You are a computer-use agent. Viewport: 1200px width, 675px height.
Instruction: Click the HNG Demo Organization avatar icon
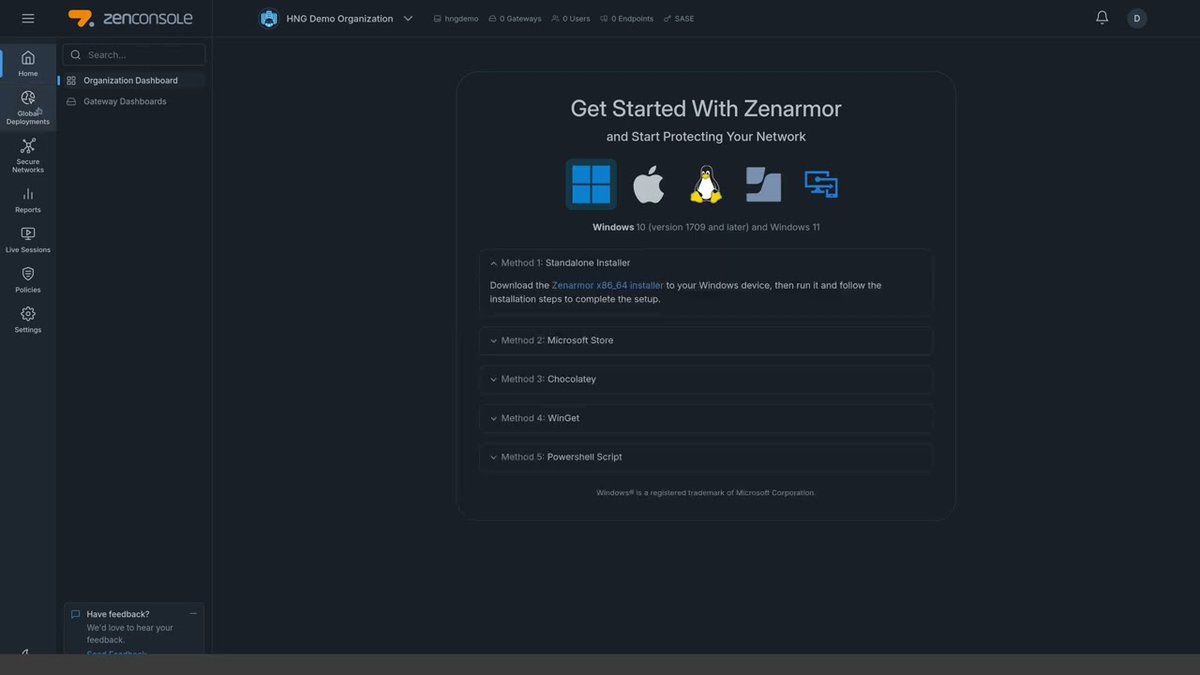coord(268,18)
